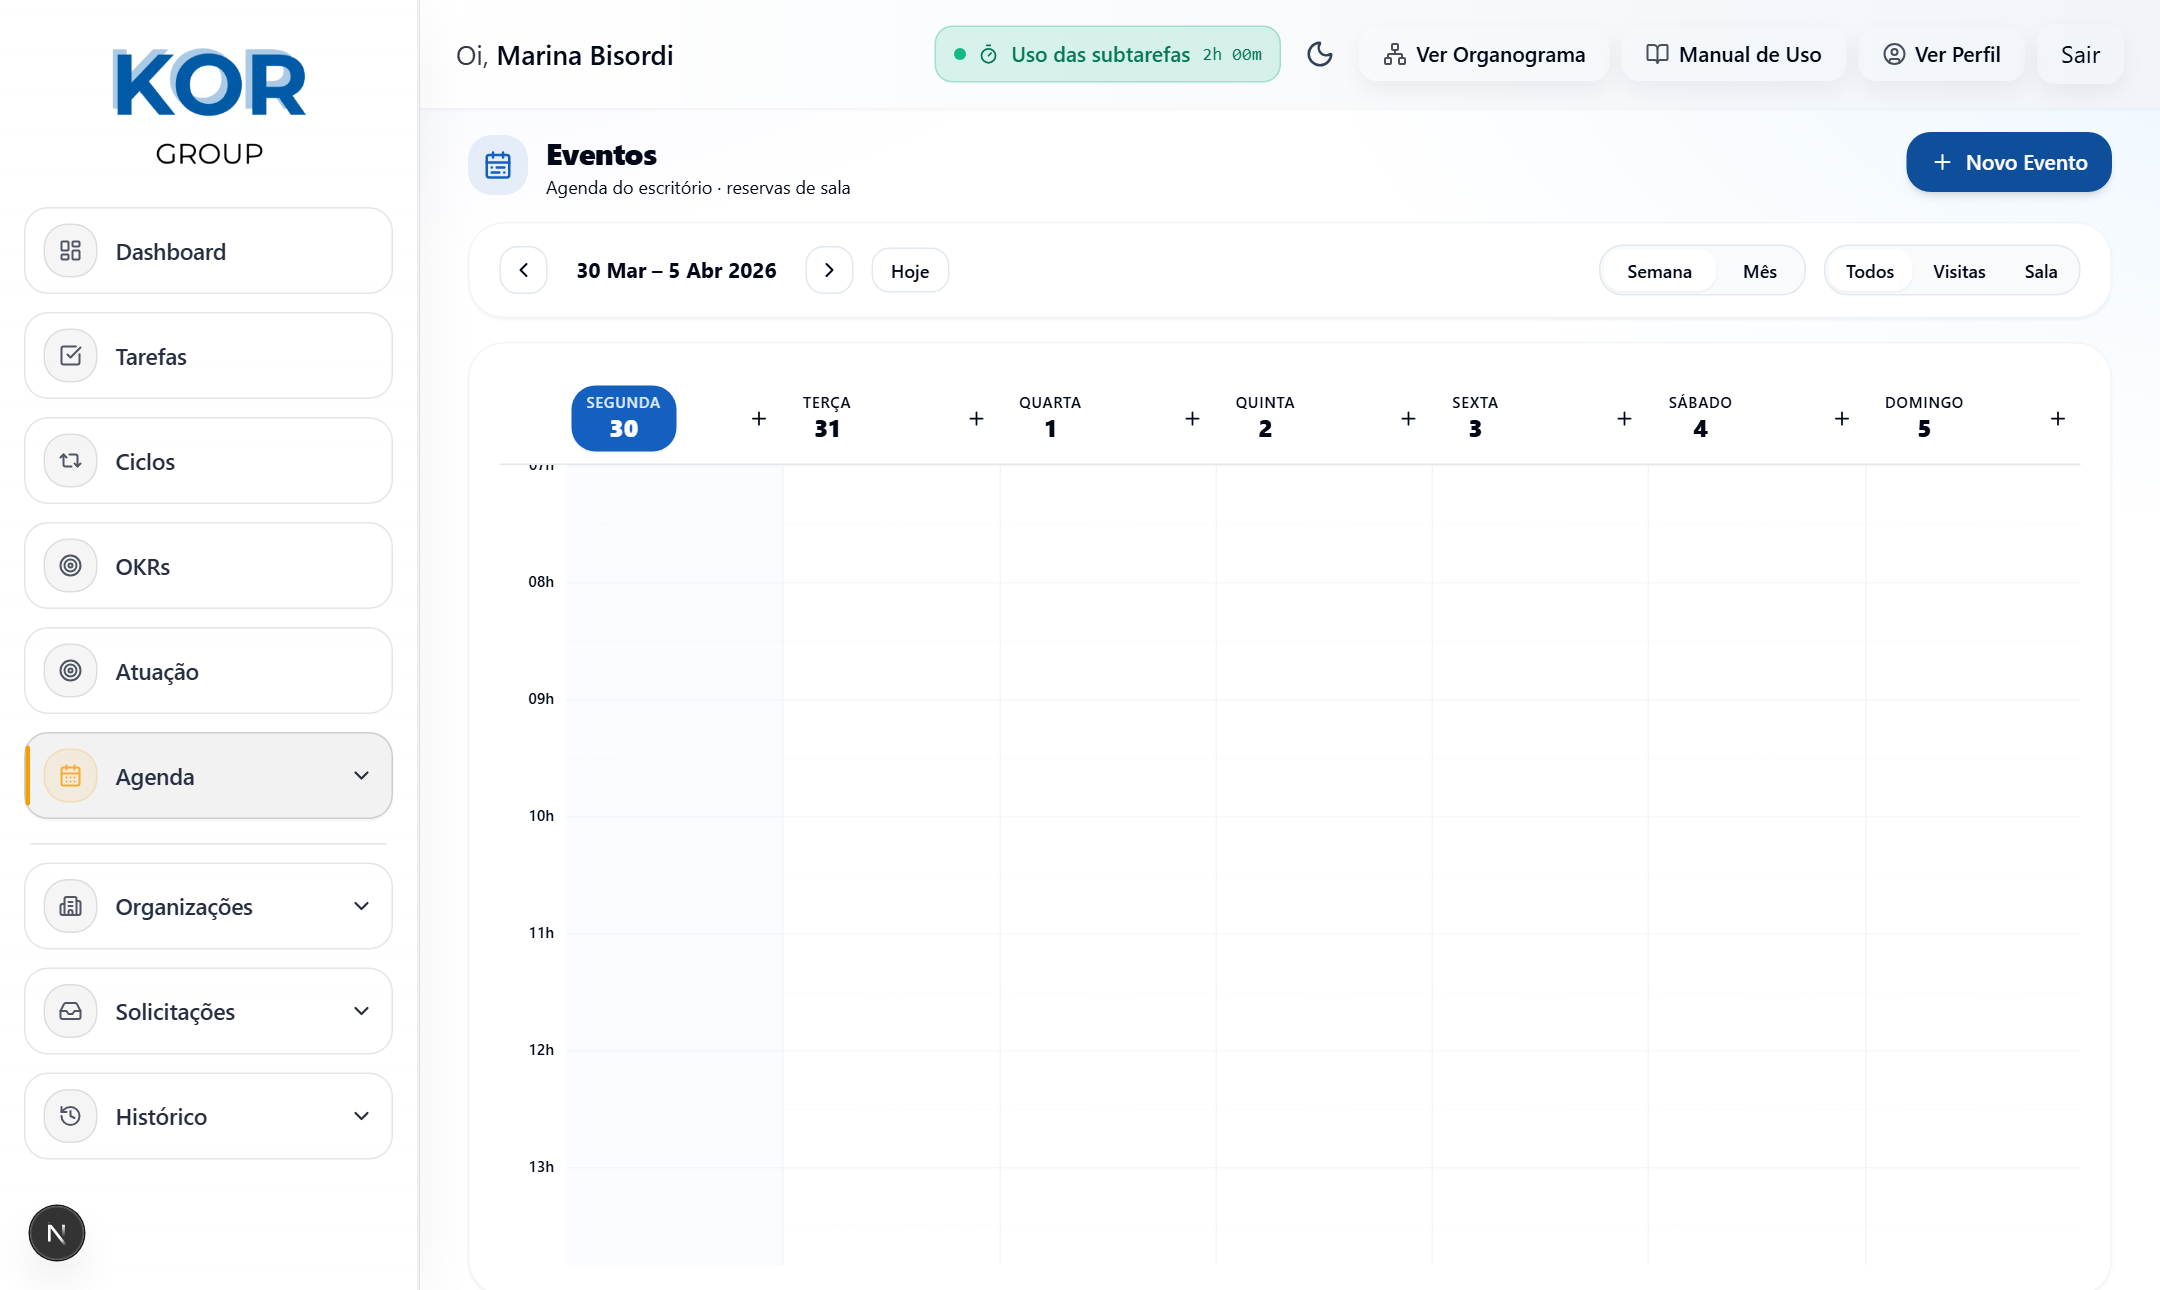Expand Histórico sidebar chevron
This screenshot has width=2160, height=1290.
[361, 1116]
